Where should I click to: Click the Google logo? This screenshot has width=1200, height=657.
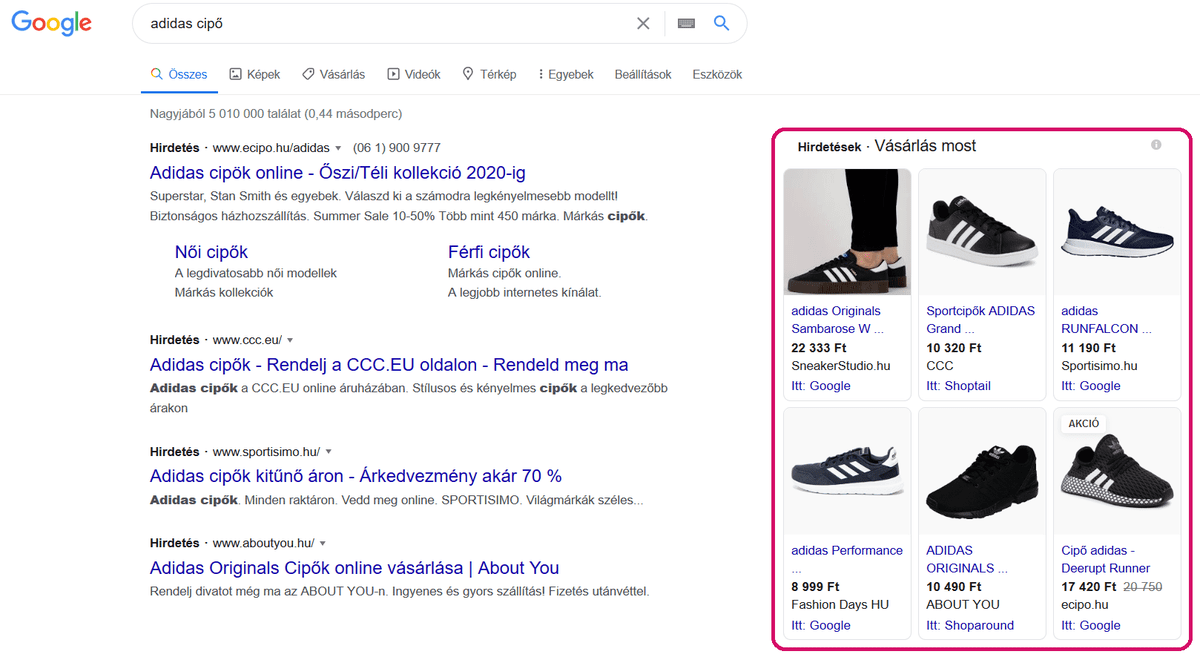click(x=52, y=24)
